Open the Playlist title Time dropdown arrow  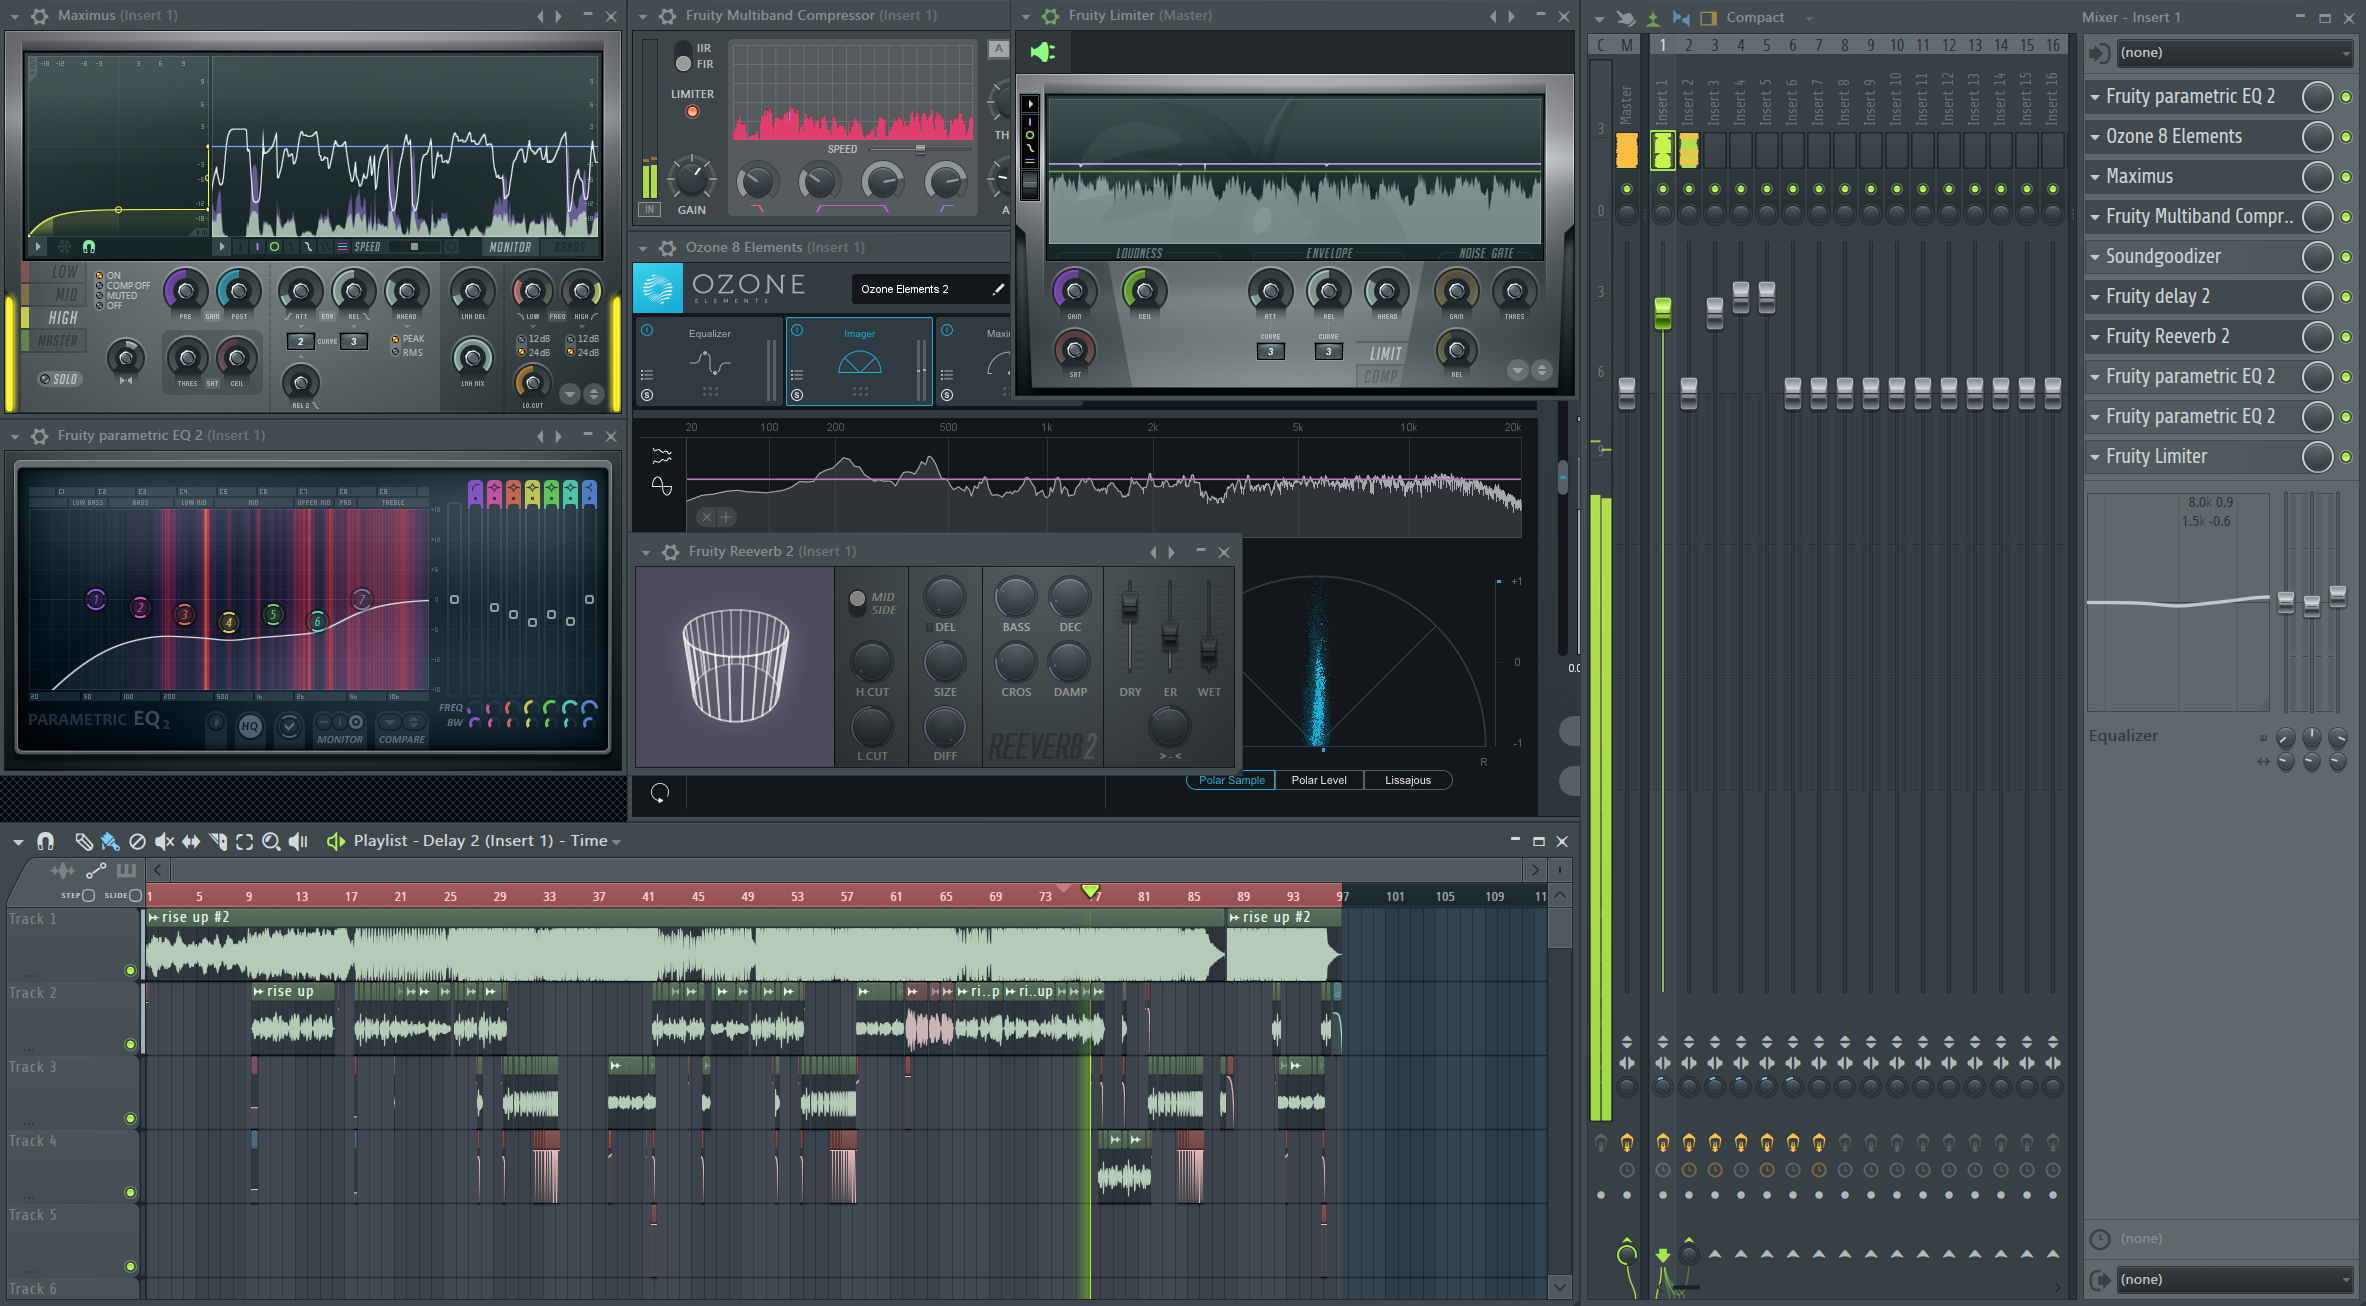coord(617,842)
